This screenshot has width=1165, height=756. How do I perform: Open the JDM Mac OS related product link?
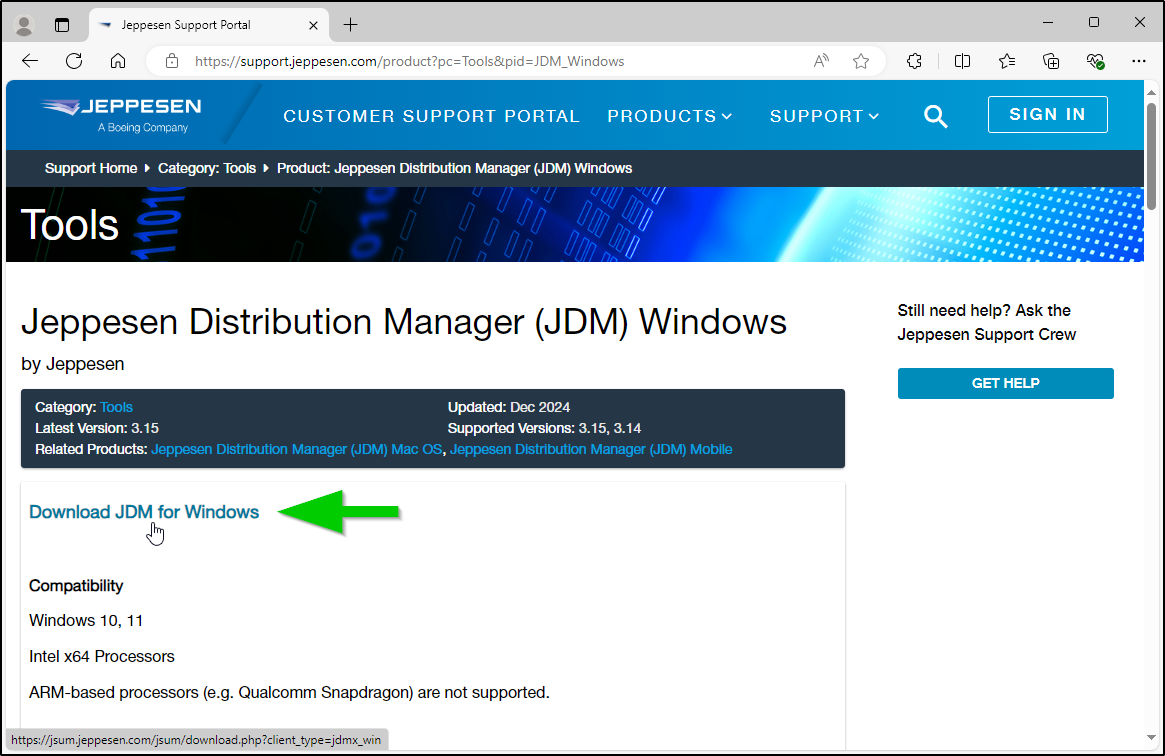coord(296,449)
